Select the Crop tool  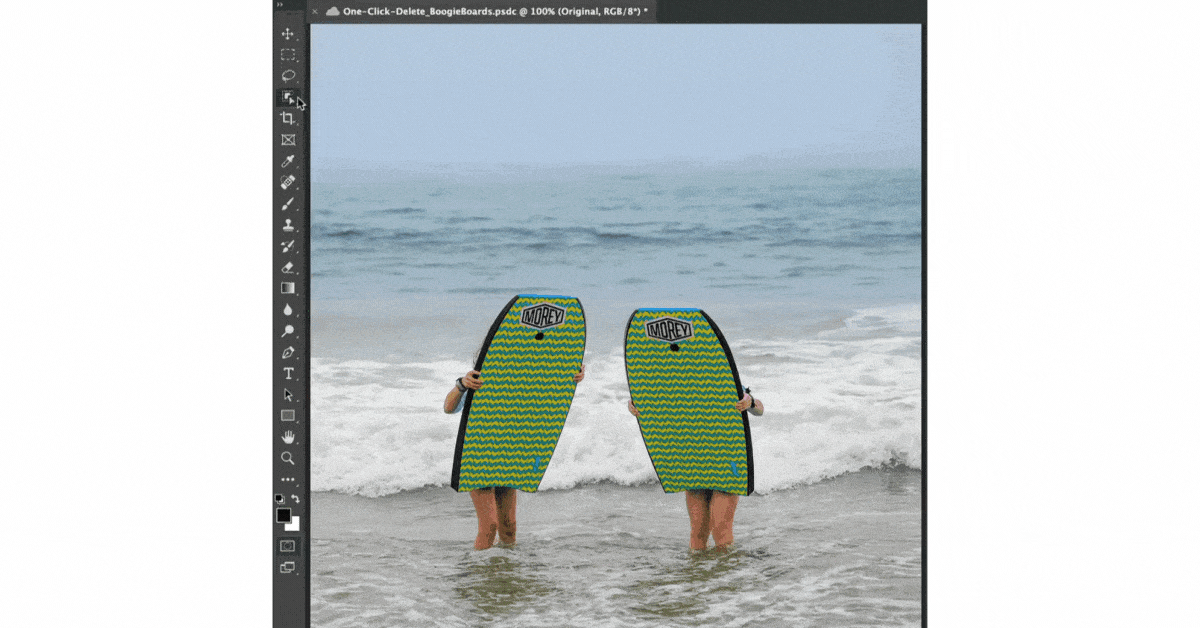(x=288, y=119)
